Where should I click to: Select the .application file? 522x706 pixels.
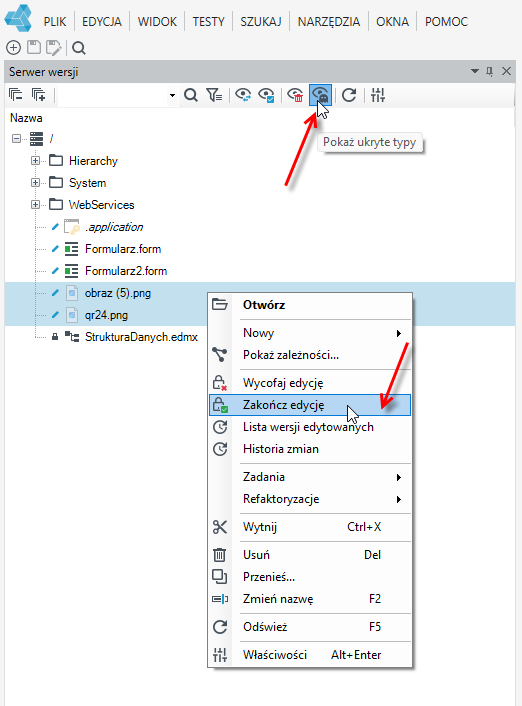pyautogui.click(x=114, y=227)
